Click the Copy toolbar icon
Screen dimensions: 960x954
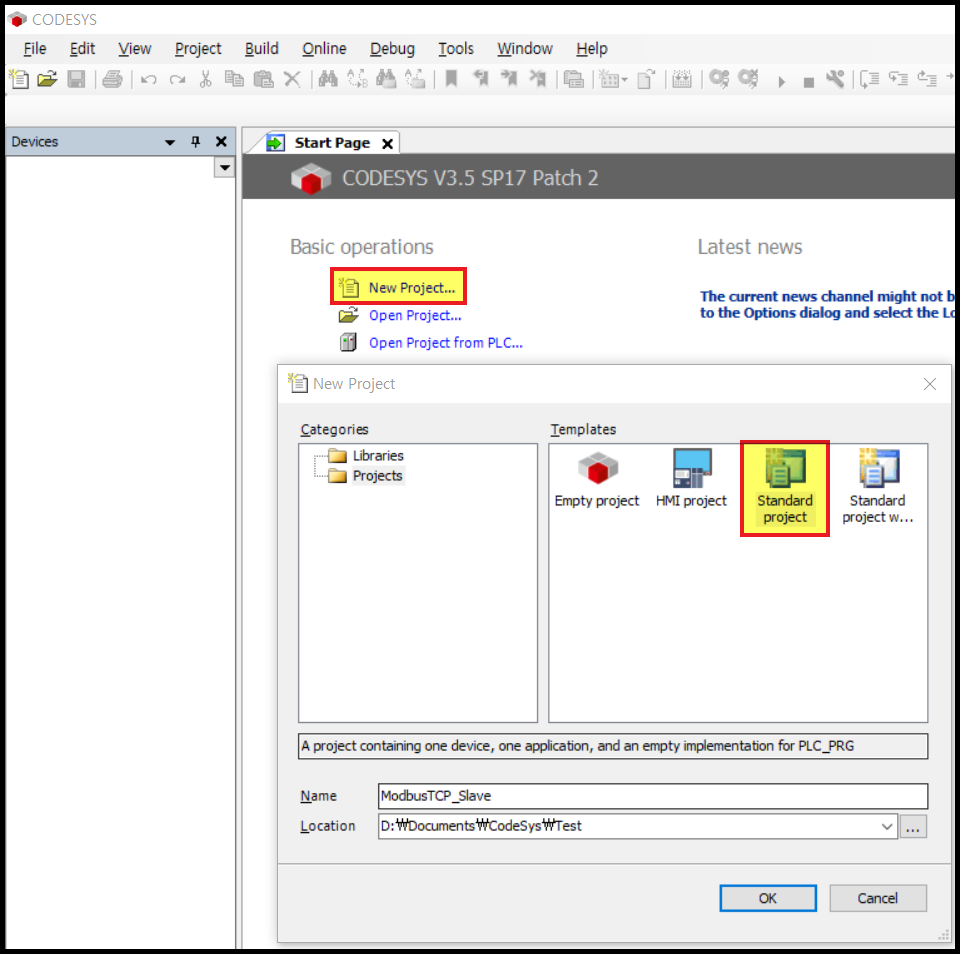(x=234, y=79)
